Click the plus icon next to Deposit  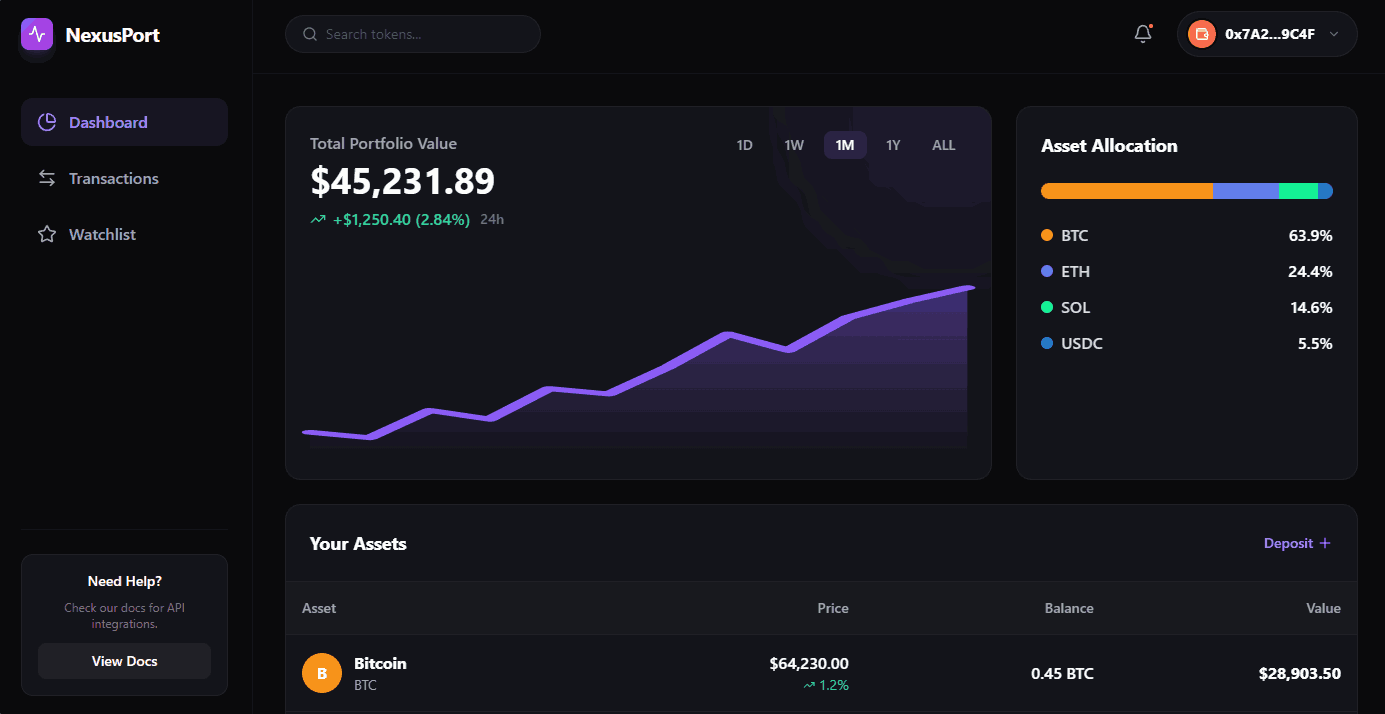pyautogui.click(x=1325, y=543)
